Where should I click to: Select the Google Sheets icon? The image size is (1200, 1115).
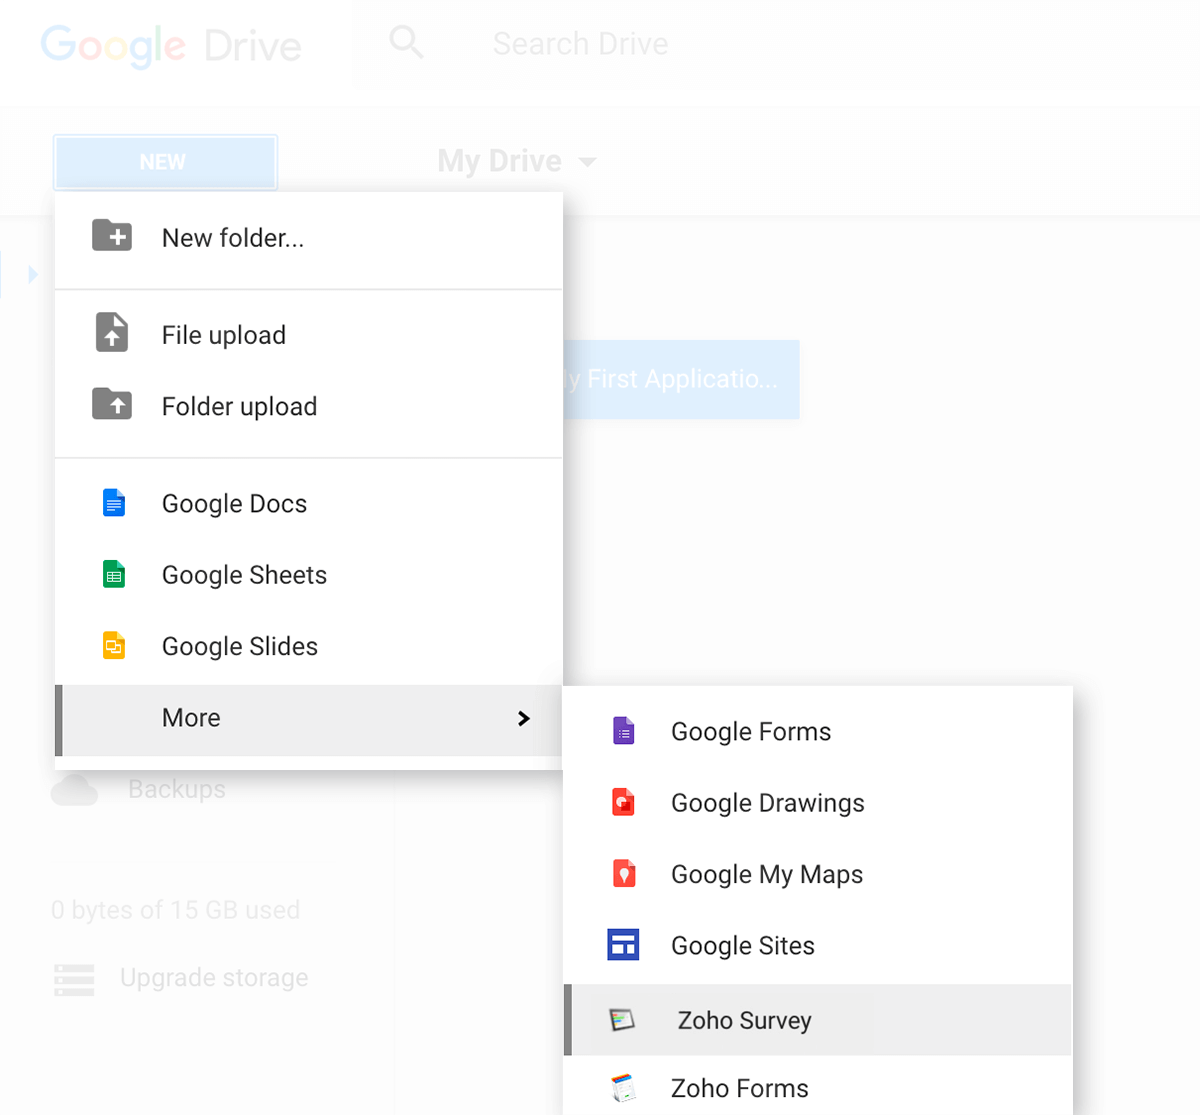[x=113, y=574]
